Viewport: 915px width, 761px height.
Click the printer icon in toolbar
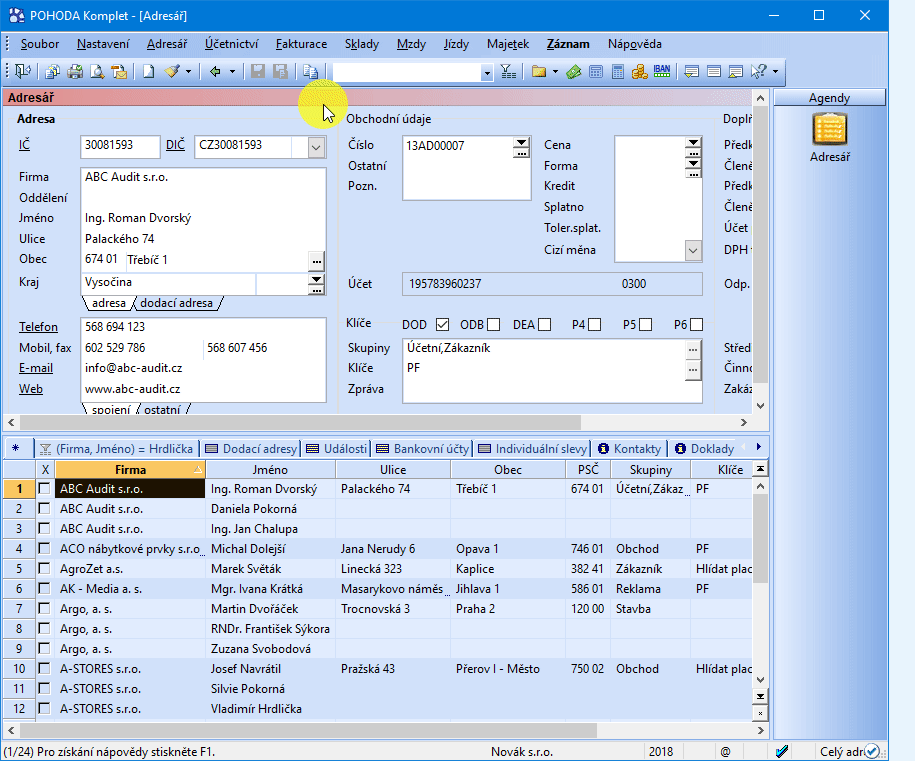click(75, 72)
